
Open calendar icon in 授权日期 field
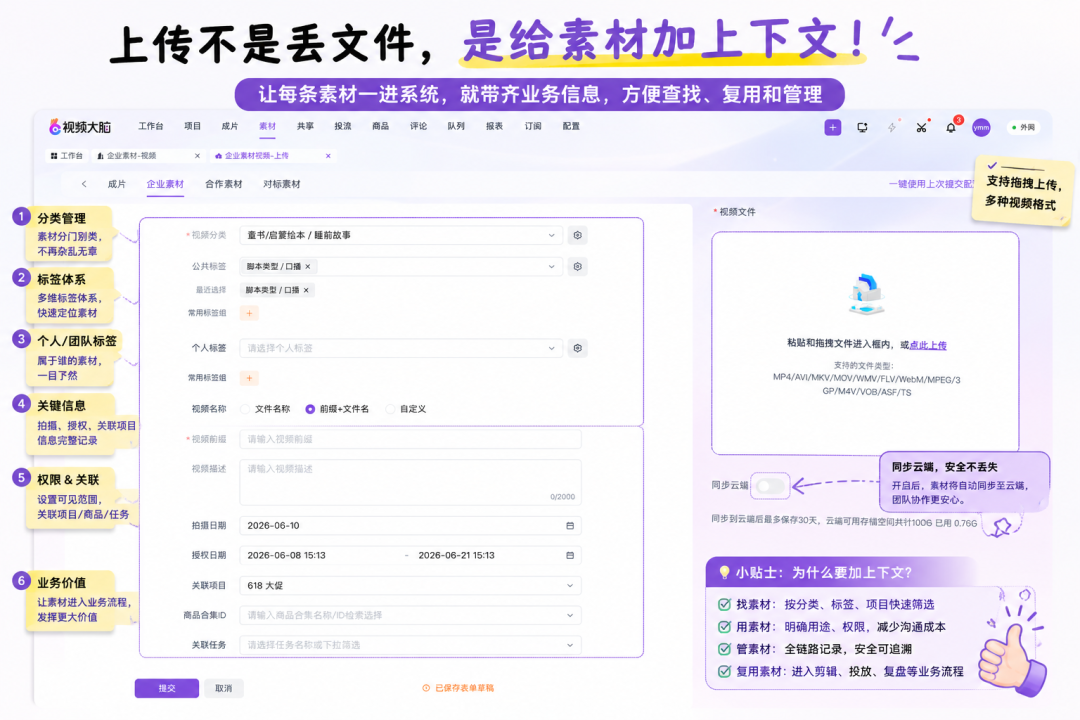pyautogui.click(x=570, y=555)
